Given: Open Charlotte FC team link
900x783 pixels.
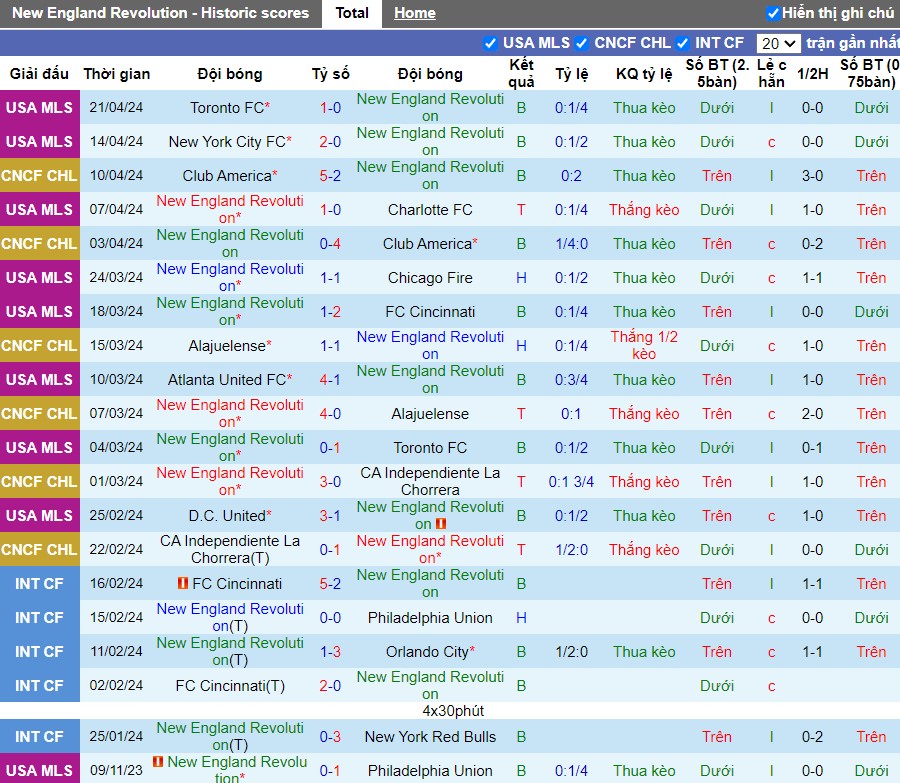Looking at the screenshot, I should tap(430, 210).
